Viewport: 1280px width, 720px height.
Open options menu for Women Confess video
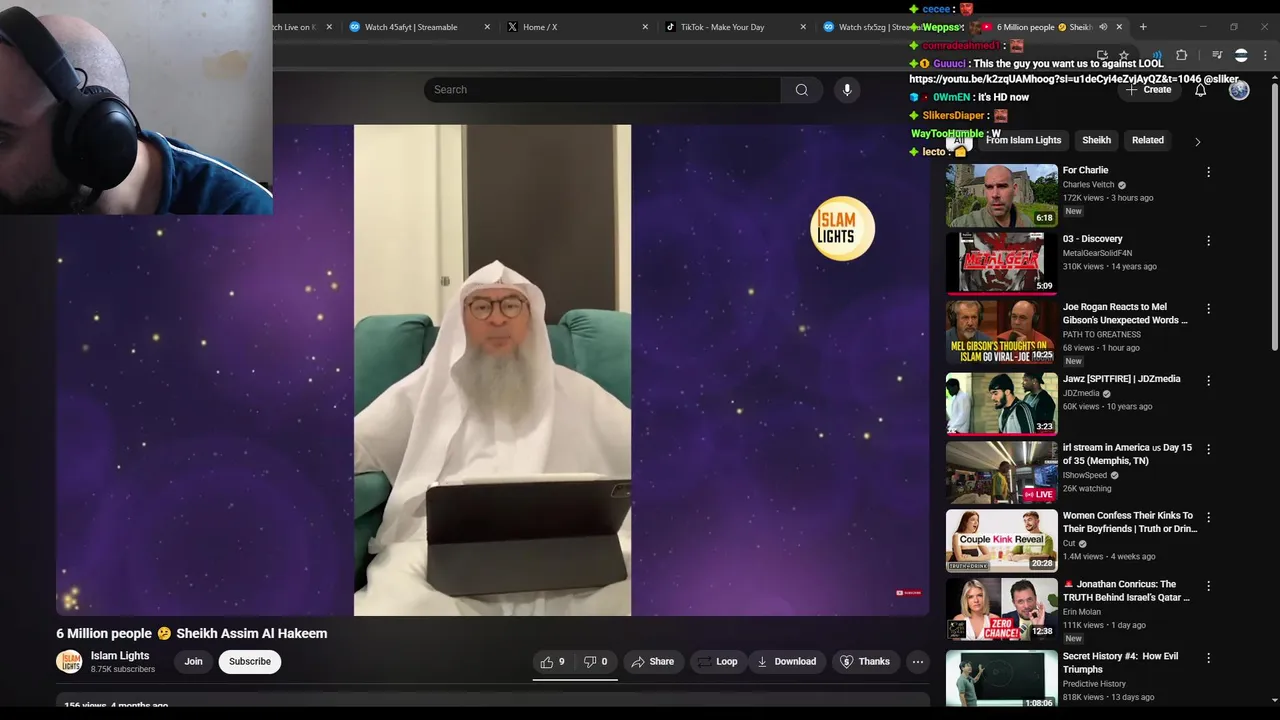click(1208, 517)
